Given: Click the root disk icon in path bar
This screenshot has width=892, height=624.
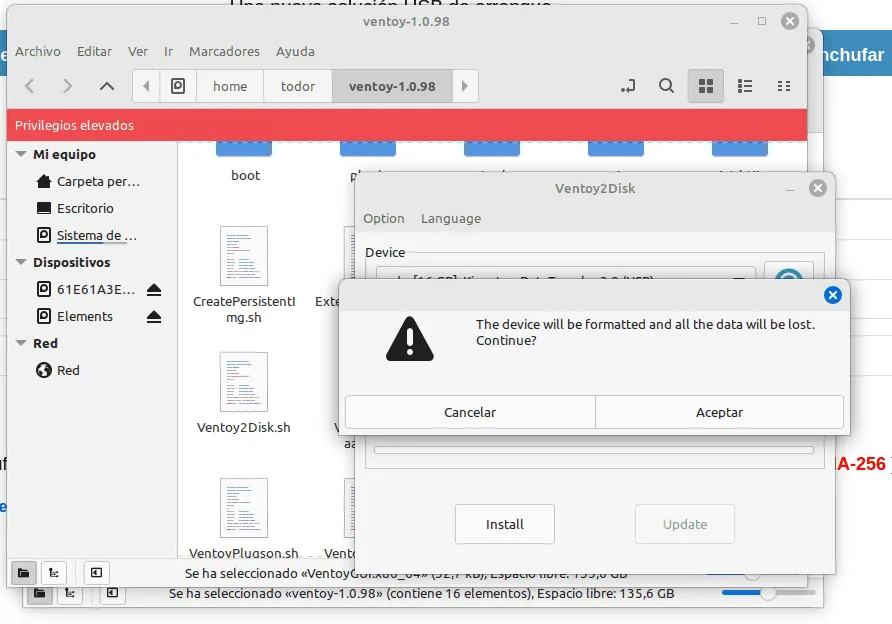Looking at the screenshot, I should 178,86.
